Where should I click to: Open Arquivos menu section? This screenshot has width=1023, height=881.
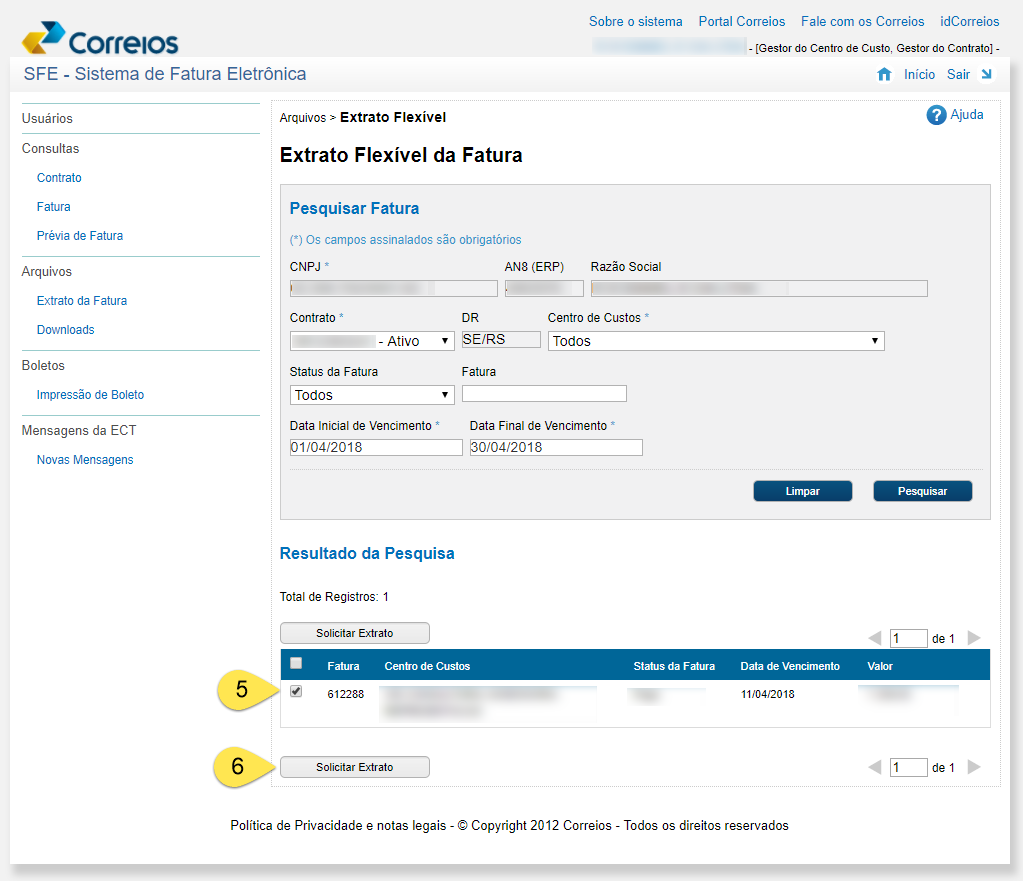point(47,271)
